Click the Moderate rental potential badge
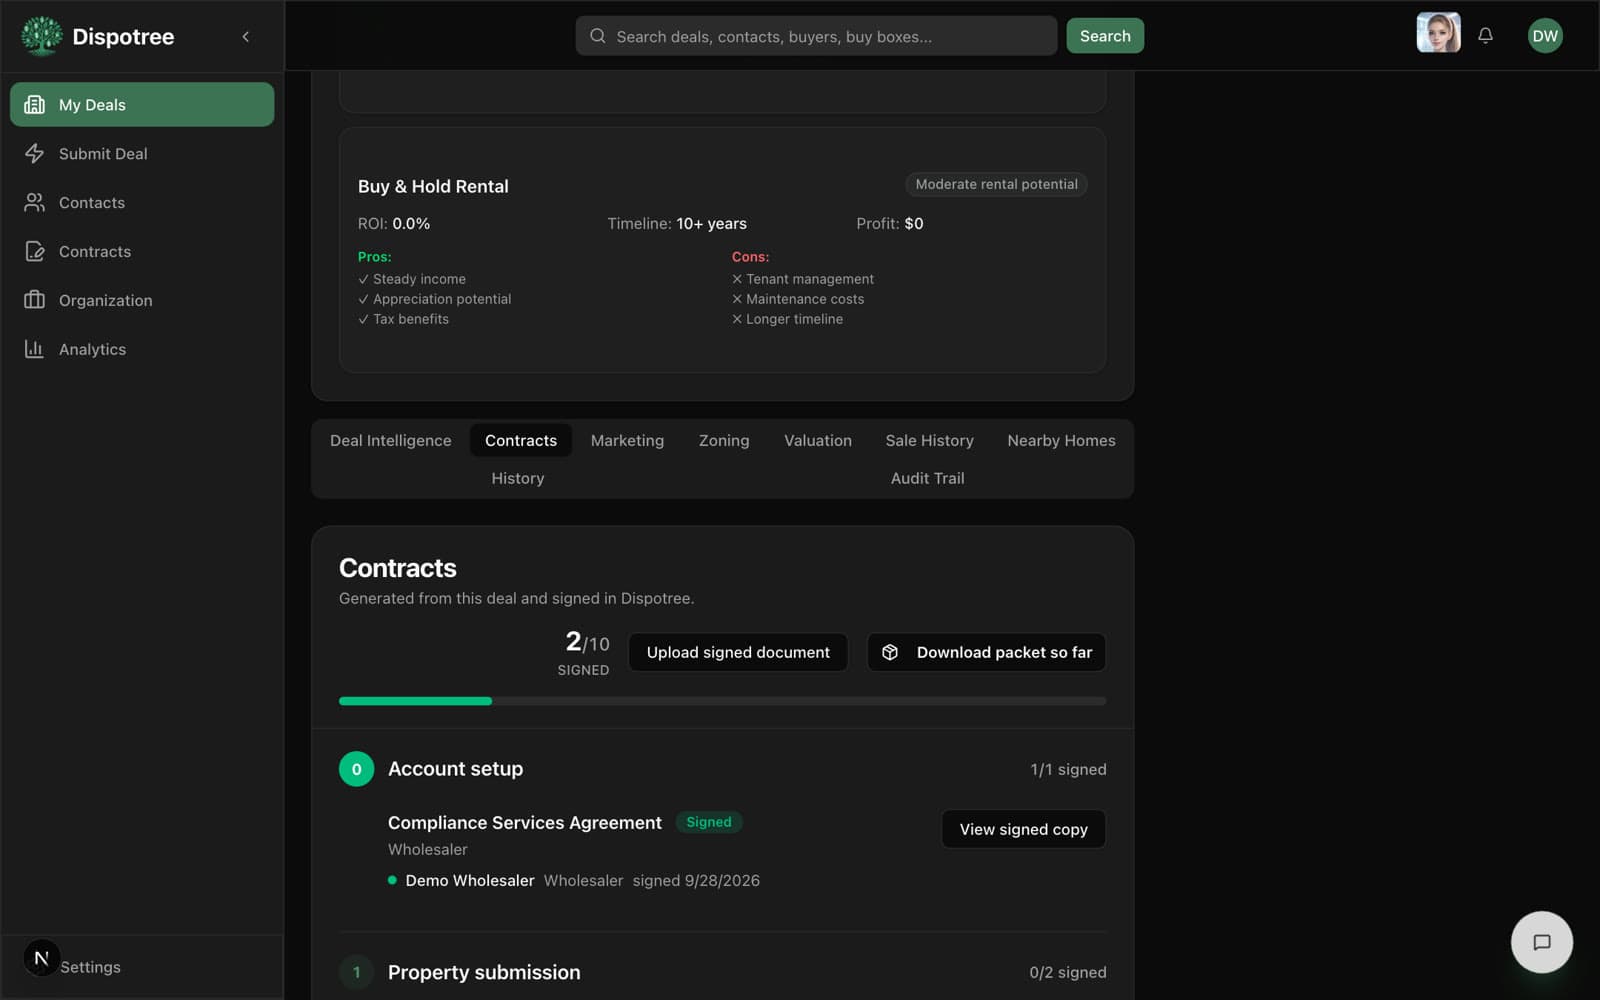The width and height of the screenshot is (1600, 1000). [x=996, y=184]
